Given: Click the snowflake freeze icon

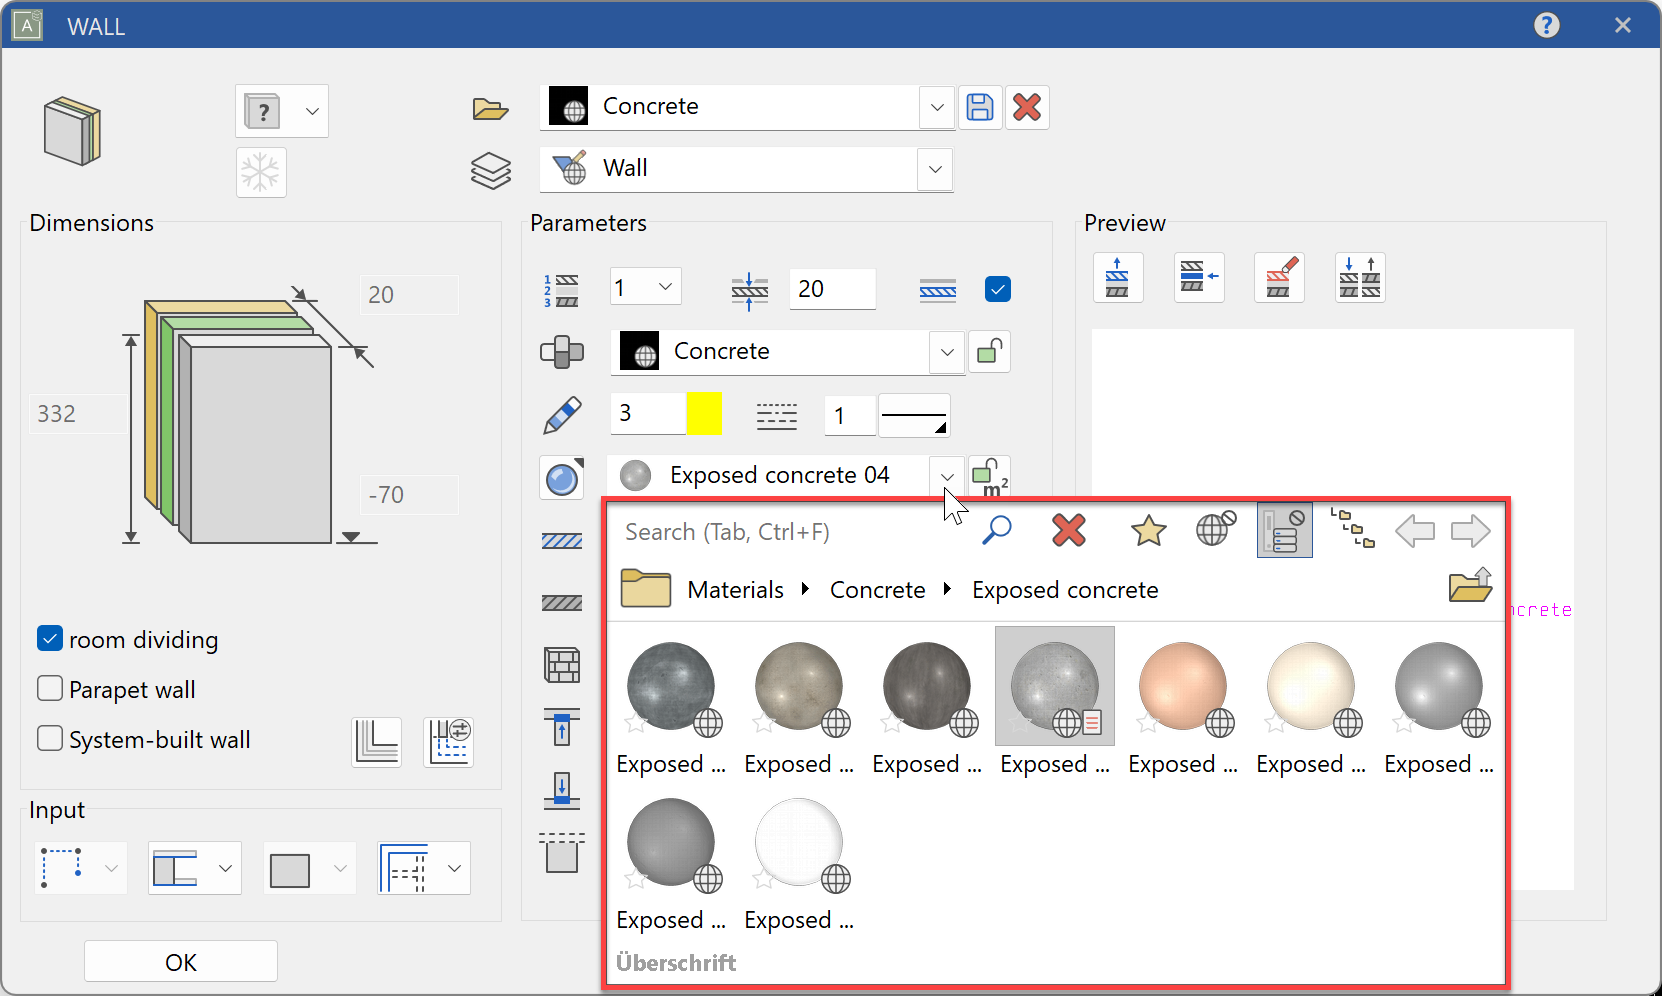Looking at the screenshot, I should (x=261, y=173).
